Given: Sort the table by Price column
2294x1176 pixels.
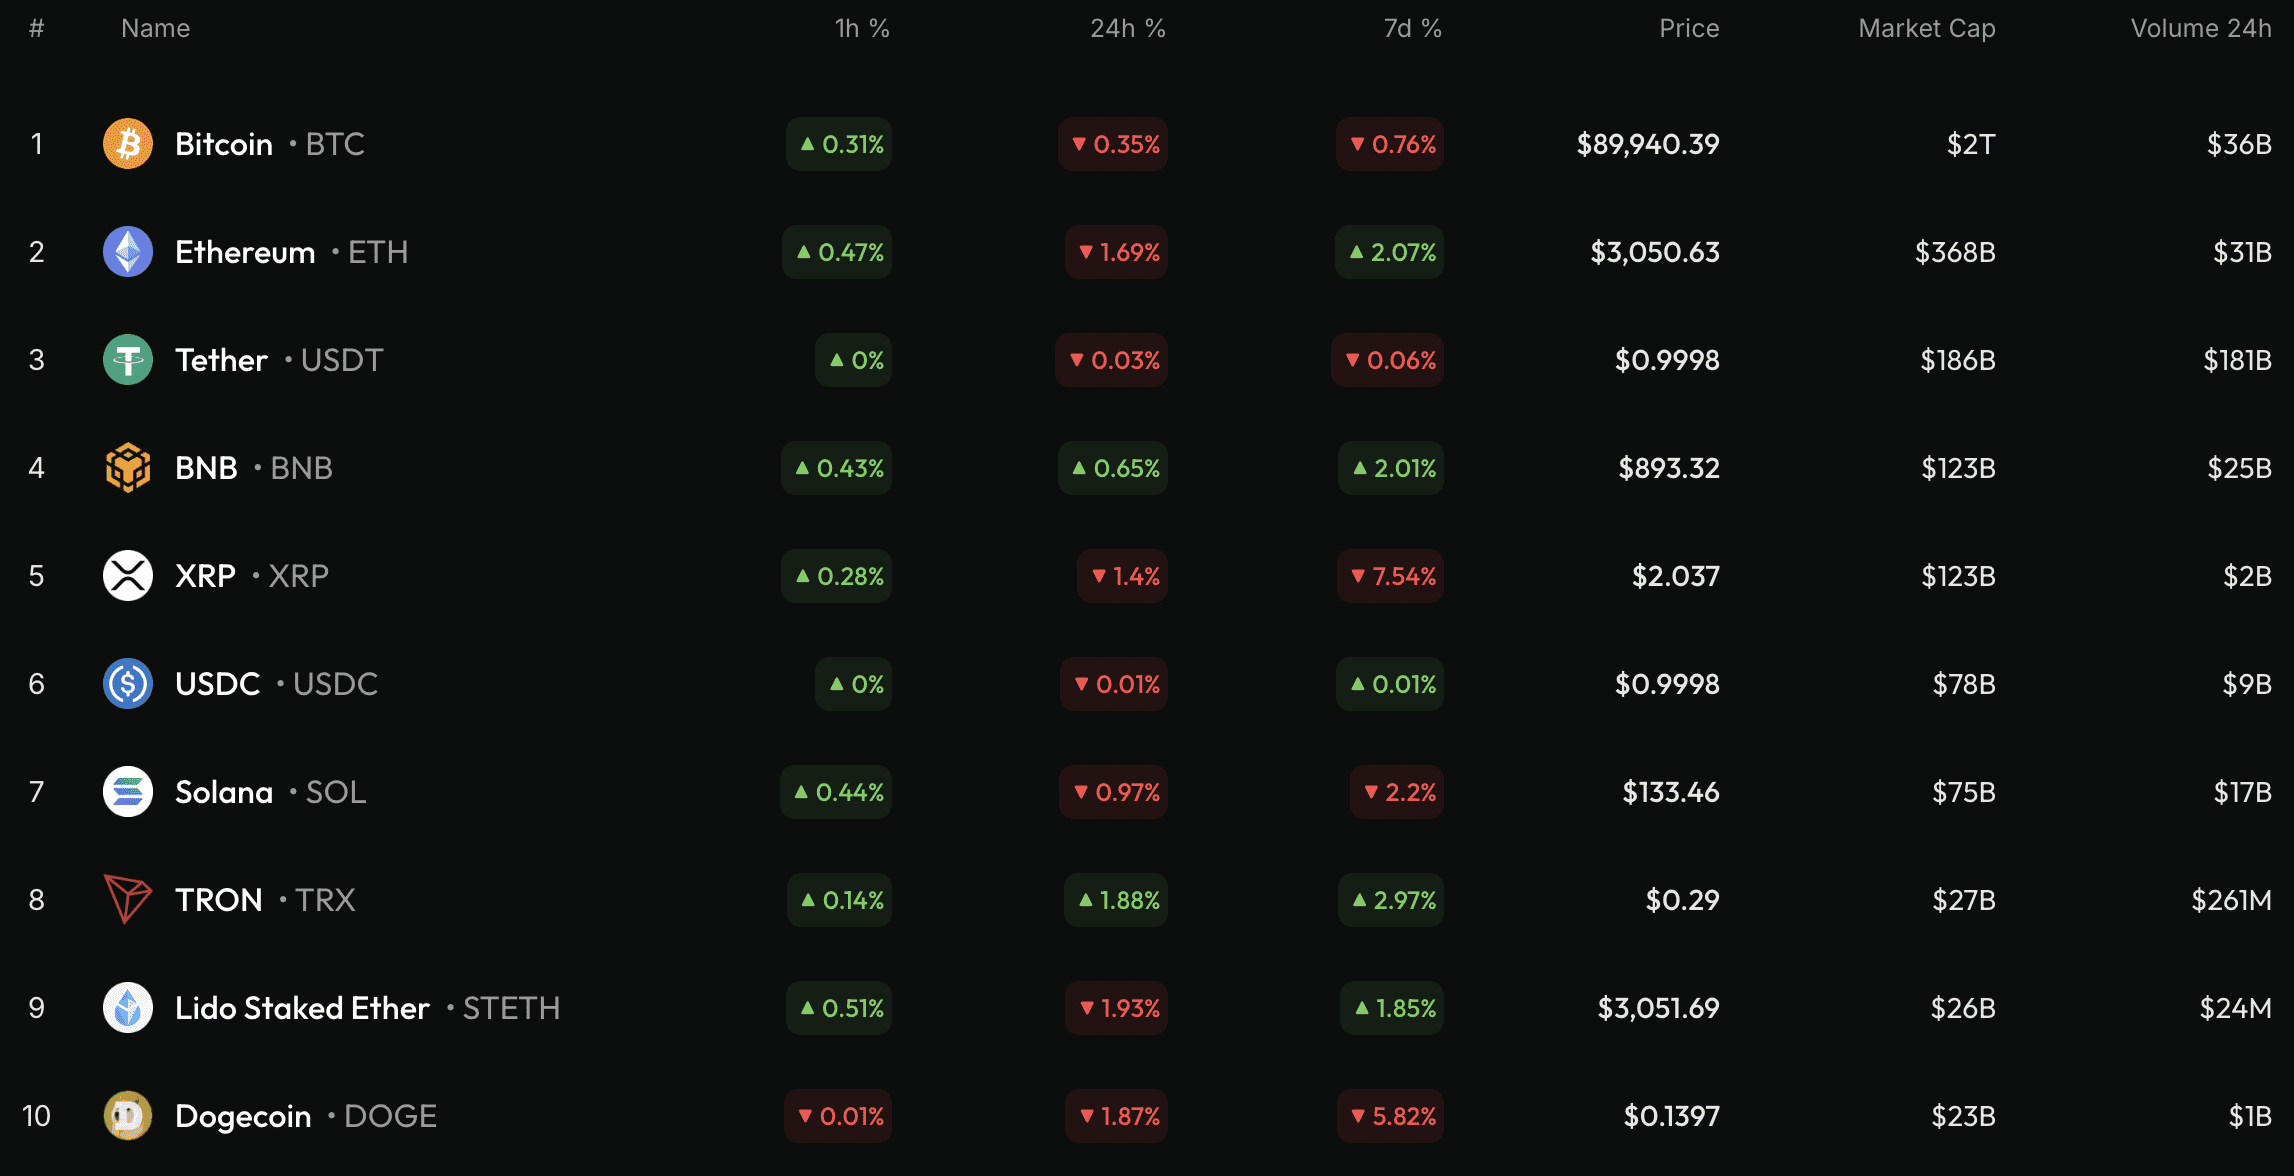Looking at the screenshot, I should pyautogui.click(x=1687, y=28).
